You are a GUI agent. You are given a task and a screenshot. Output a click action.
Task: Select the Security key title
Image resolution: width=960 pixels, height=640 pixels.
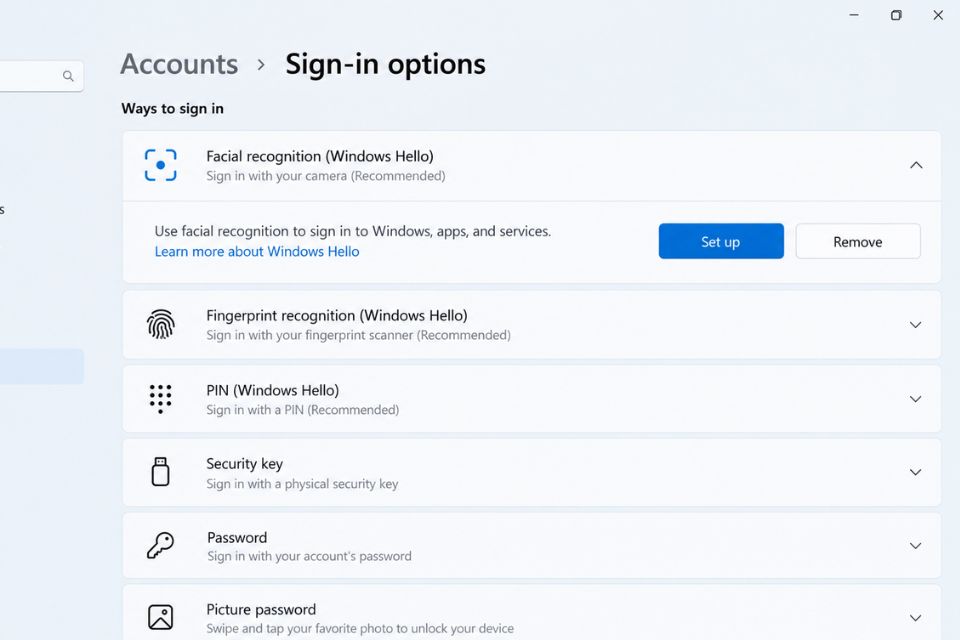[244, 464]
